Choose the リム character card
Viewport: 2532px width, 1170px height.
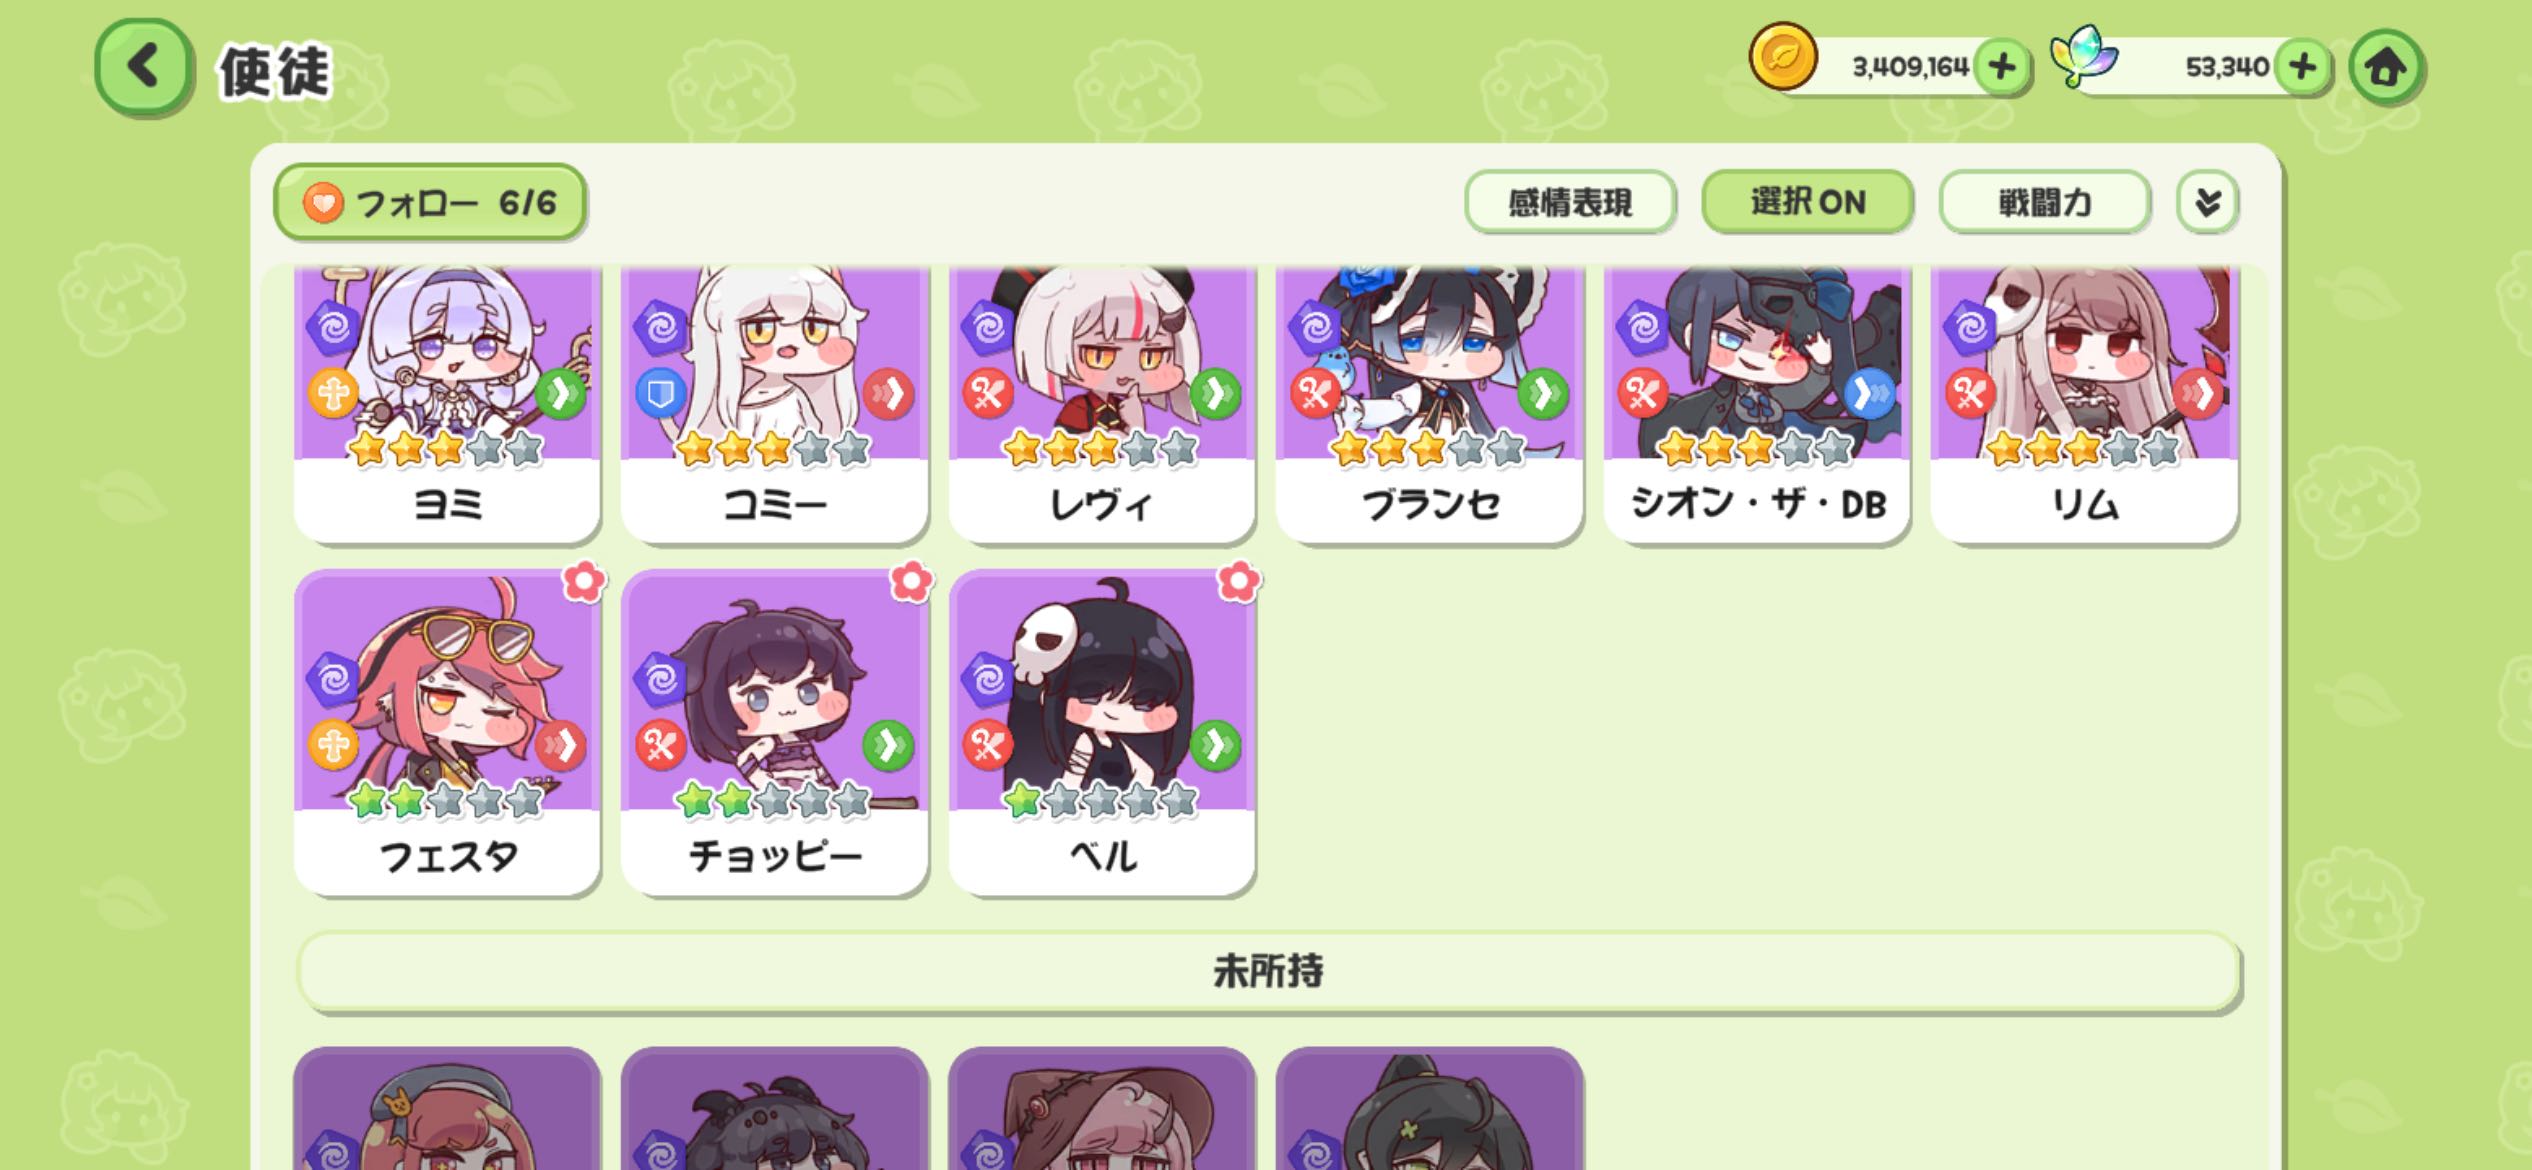click(2084, 404)
